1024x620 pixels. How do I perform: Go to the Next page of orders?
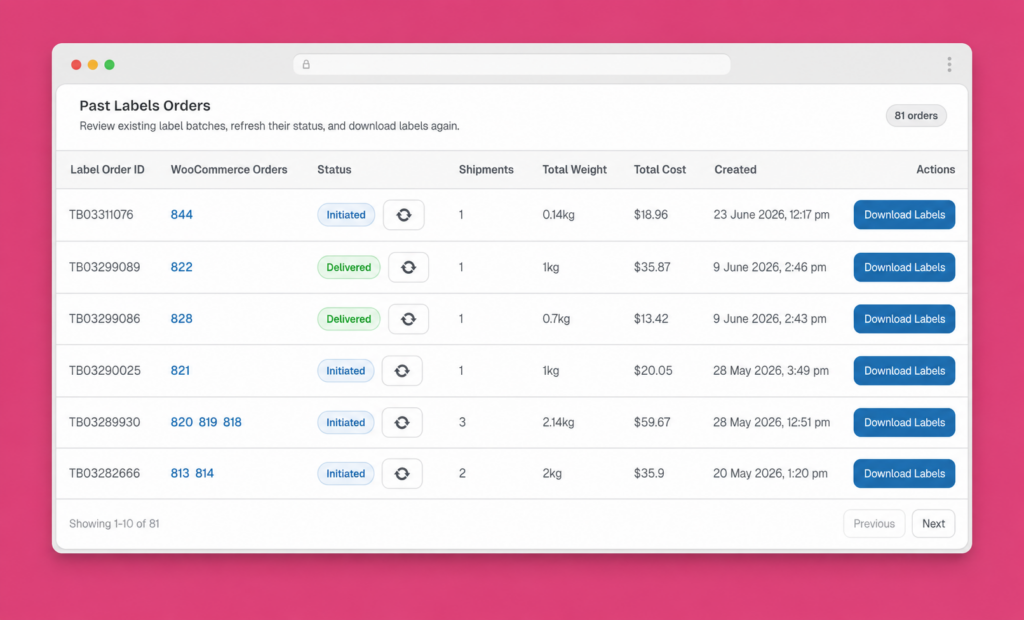933,523
